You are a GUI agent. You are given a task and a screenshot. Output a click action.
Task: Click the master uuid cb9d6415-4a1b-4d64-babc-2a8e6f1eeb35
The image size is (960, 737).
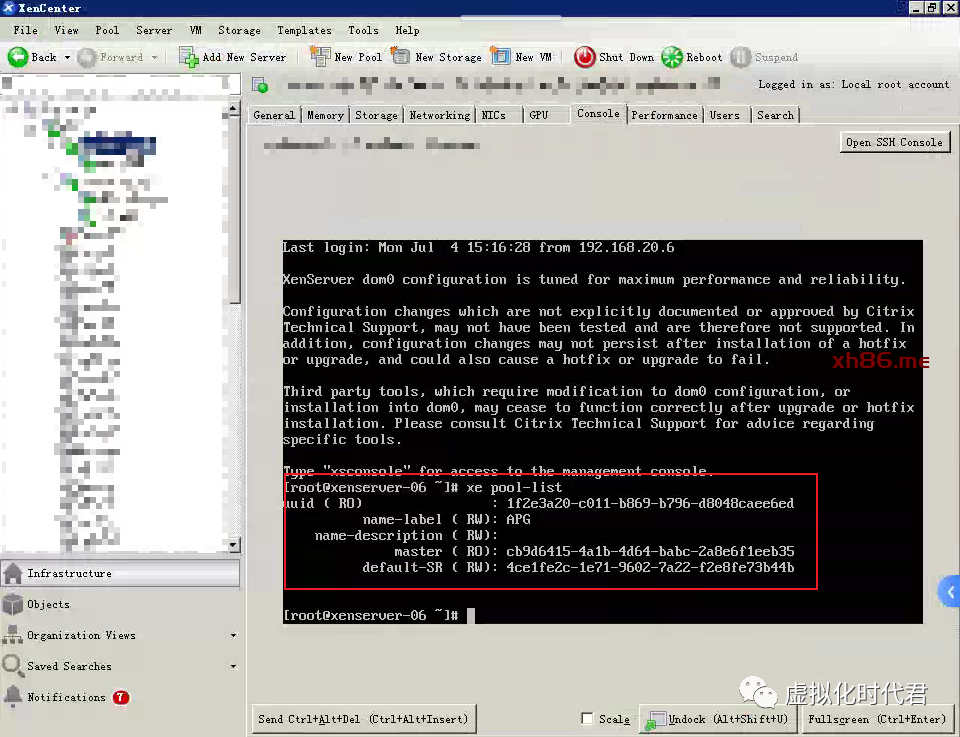click(x=650, y=552)
